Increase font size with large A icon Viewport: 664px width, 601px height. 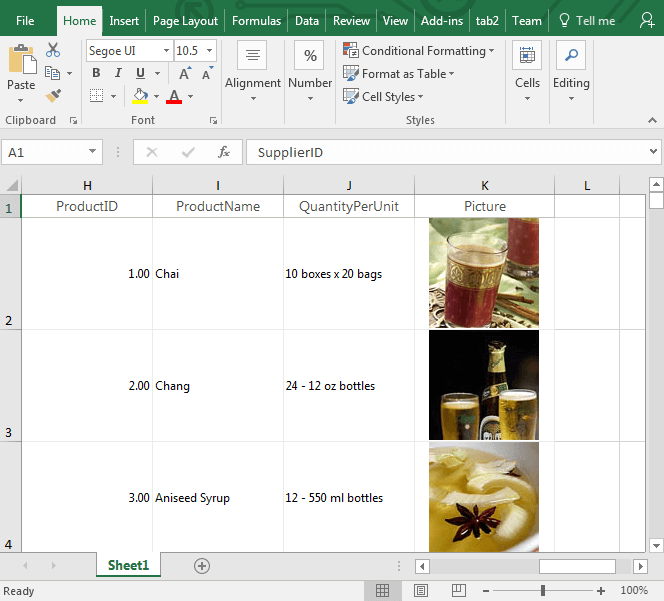tap(185, 73)
